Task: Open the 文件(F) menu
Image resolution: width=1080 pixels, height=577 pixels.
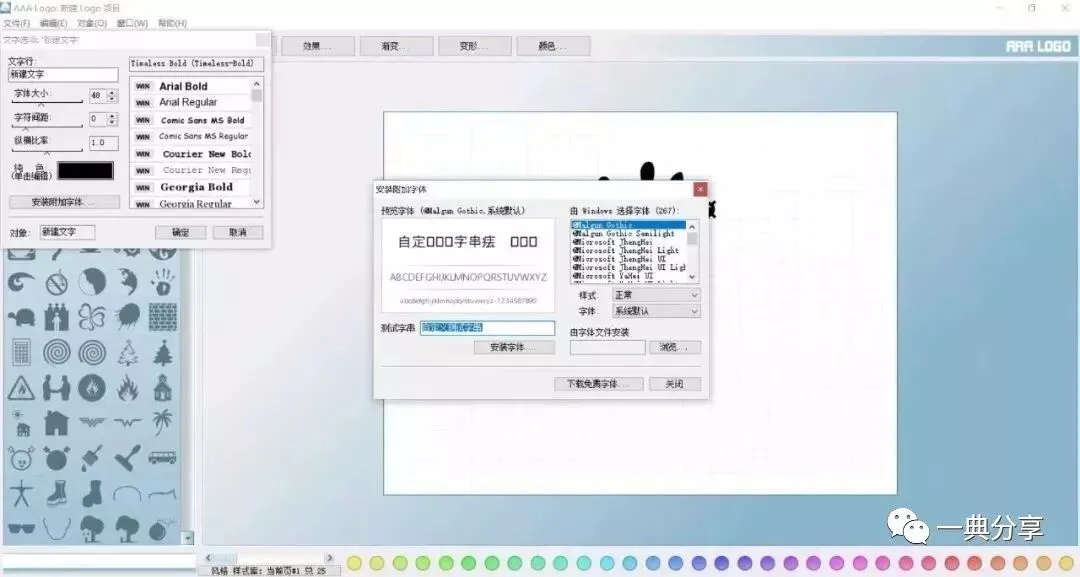Action: pyautogui.click(x=17, y=23)
